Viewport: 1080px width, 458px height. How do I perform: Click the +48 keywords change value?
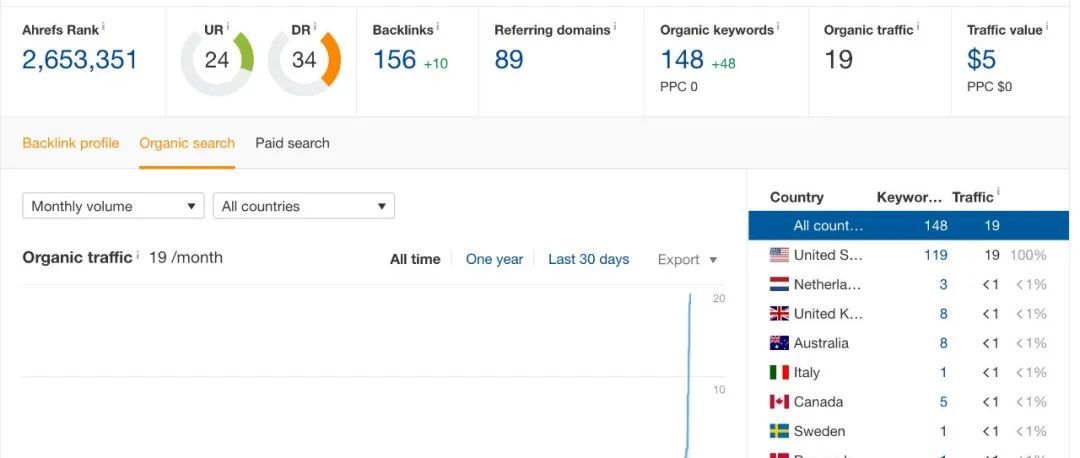[x=723, y=63]
